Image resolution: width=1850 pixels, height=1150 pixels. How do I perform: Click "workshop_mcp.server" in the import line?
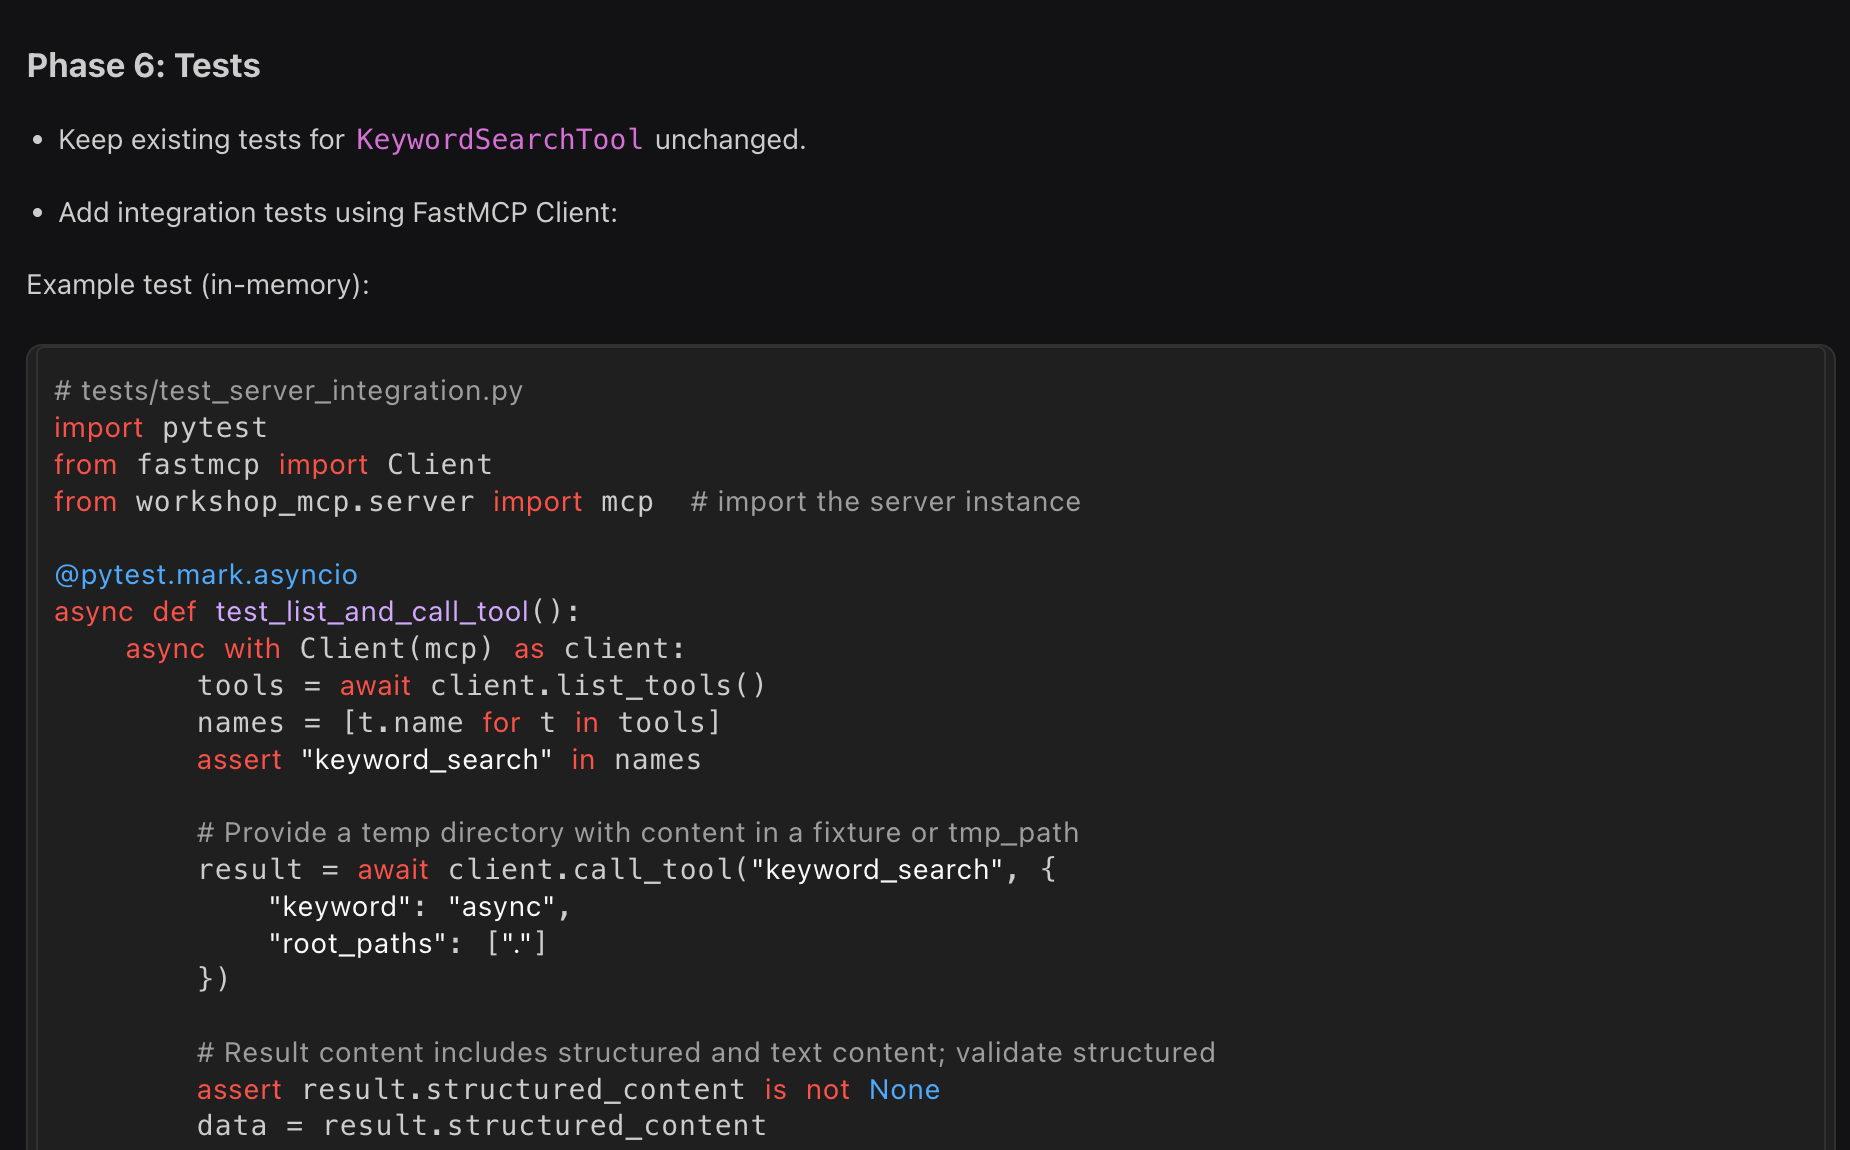tap(305, 502)
